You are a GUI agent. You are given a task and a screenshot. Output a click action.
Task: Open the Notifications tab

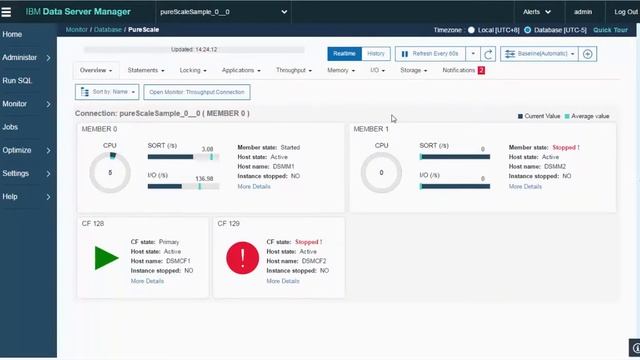(463, 70)
